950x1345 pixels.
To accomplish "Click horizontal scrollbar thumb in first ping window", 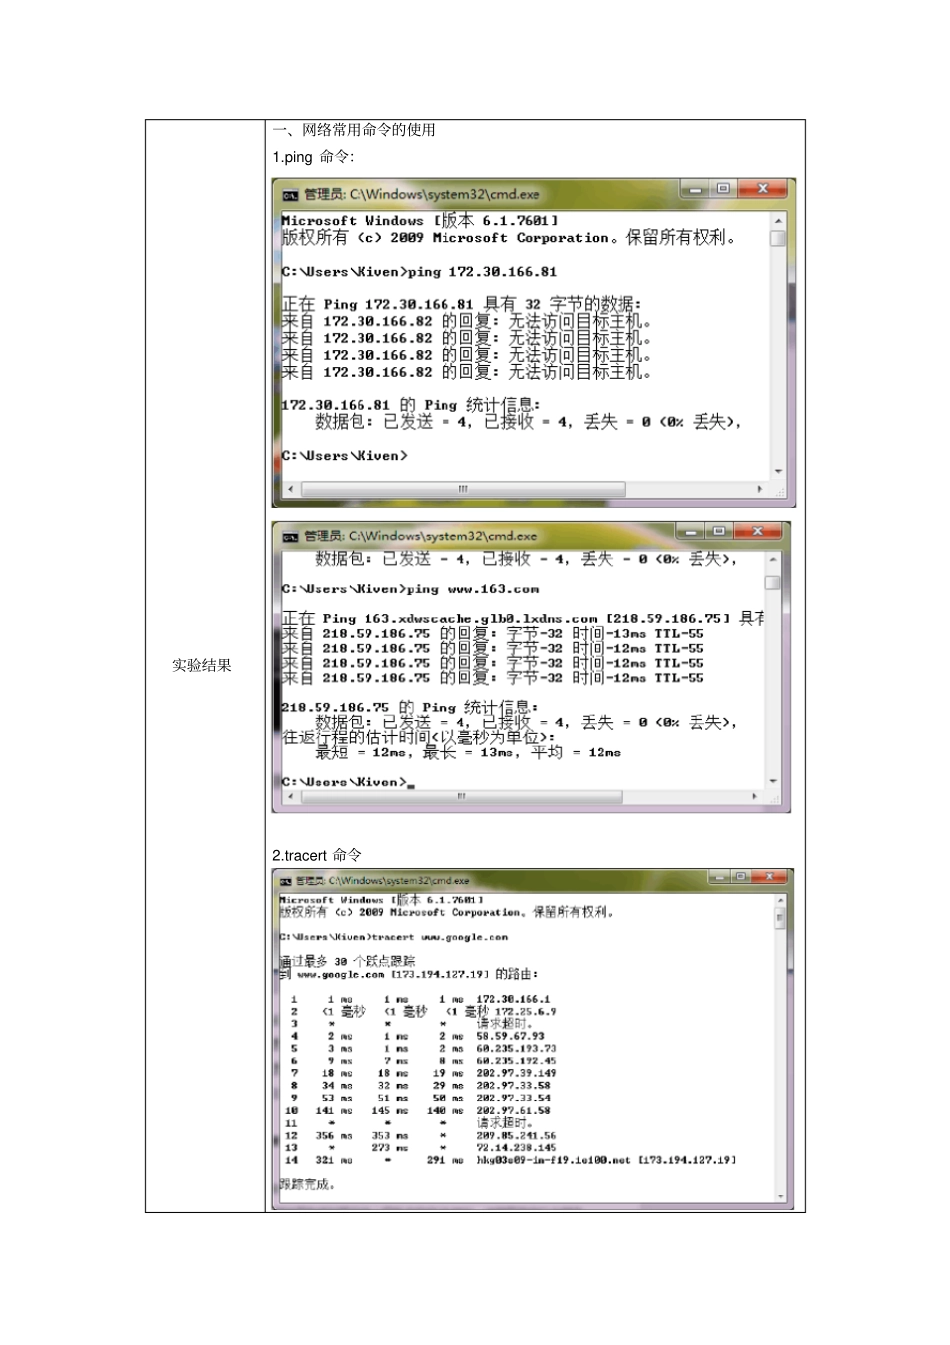I will [x=463, y=489].
